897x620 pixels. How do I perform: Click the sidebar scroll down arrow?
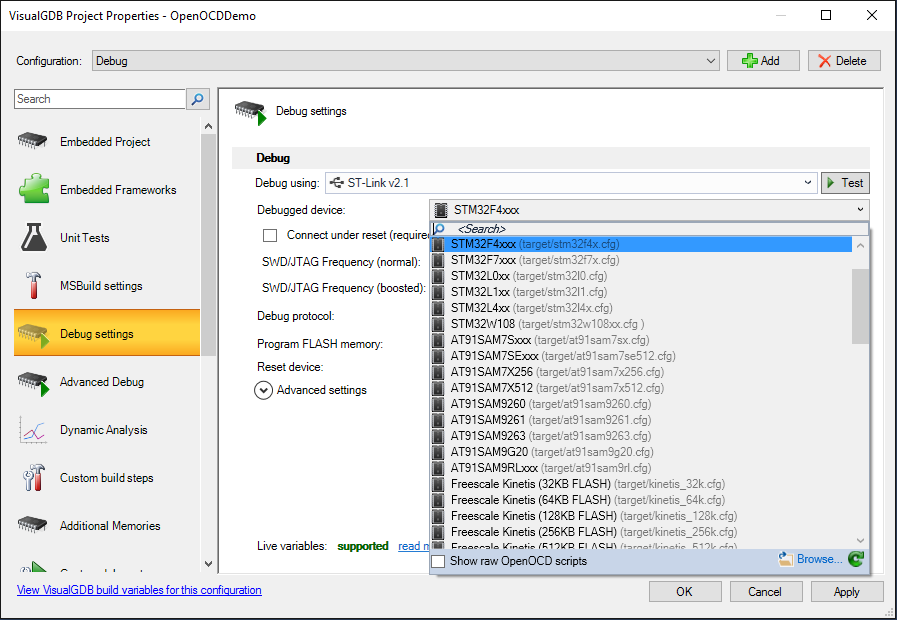[208, 564]
